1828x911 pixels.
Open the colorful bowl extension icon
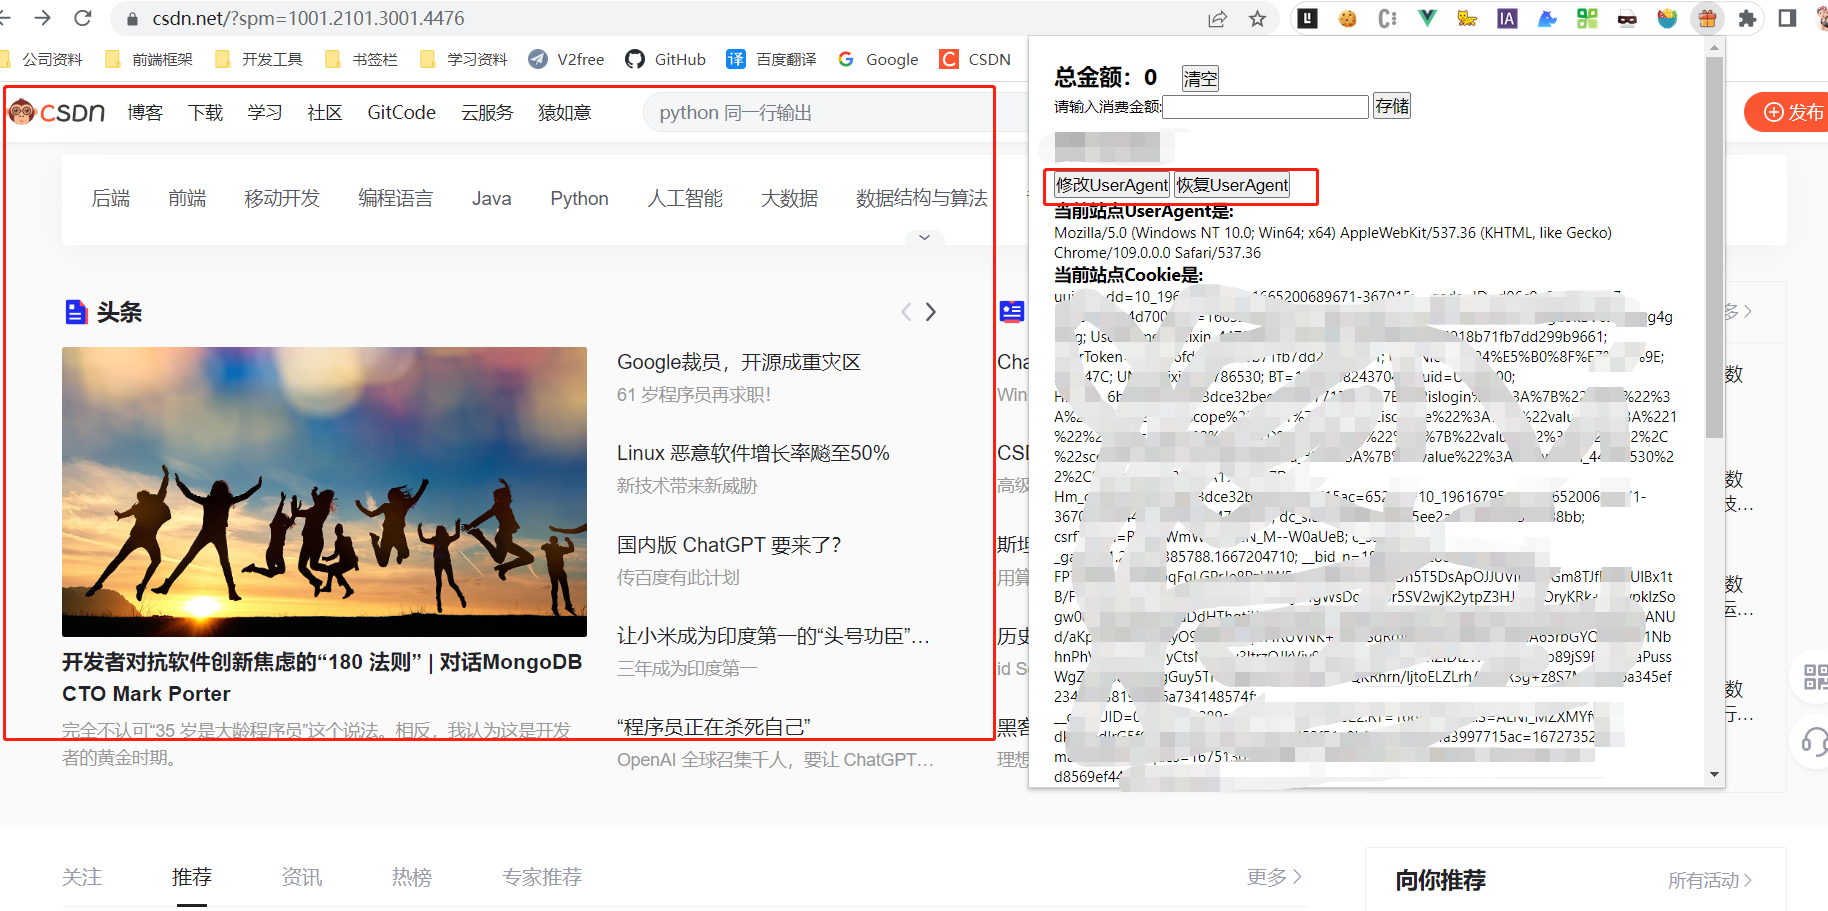click(x=1667, y=18)
